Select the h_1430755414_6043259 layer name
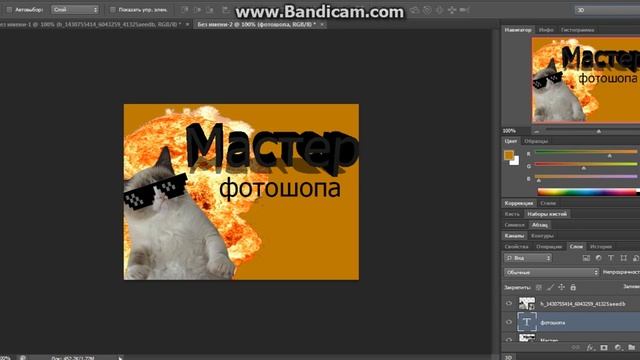This screenshot has width=640, height=360. 582,304
